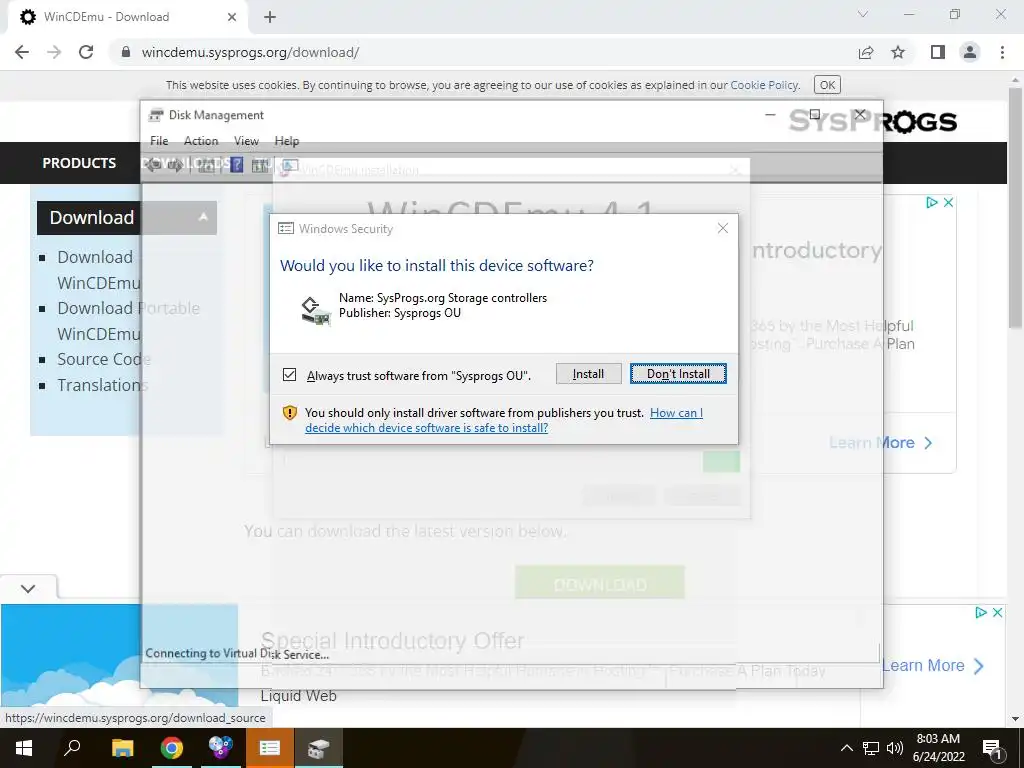The height and width of the screenshot is (768, 1024).
Task: Click the network icon in system tray
Action: [x=871, y=748]
